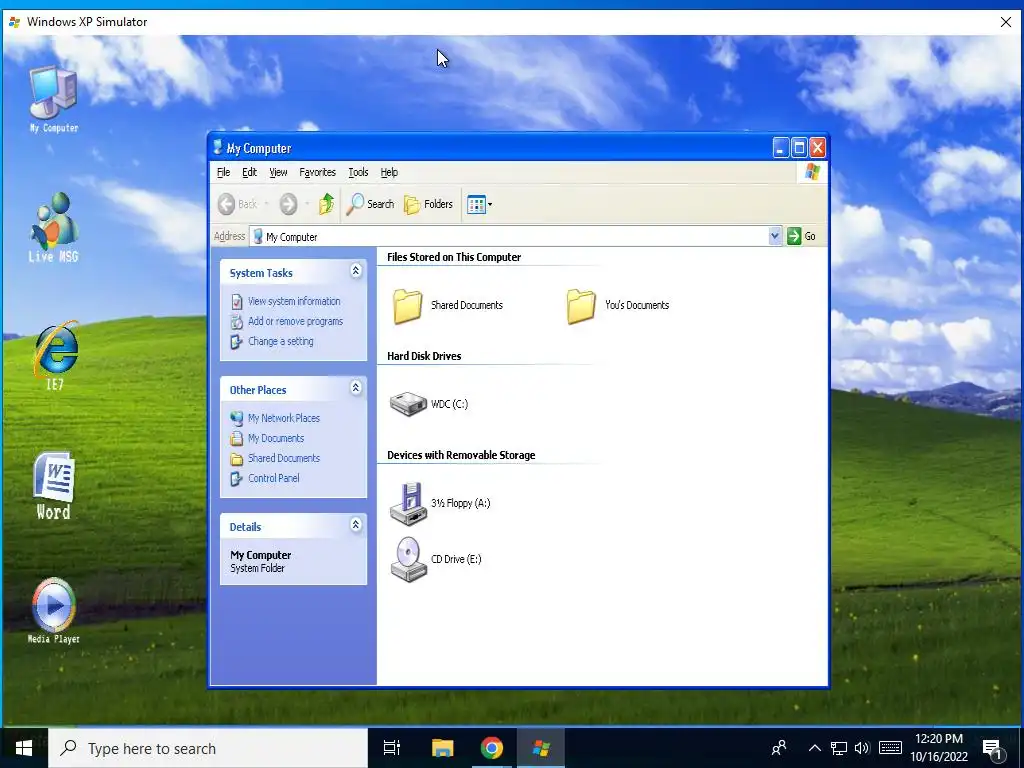Select the WDC (C:) hard drive

click(429, 404)
